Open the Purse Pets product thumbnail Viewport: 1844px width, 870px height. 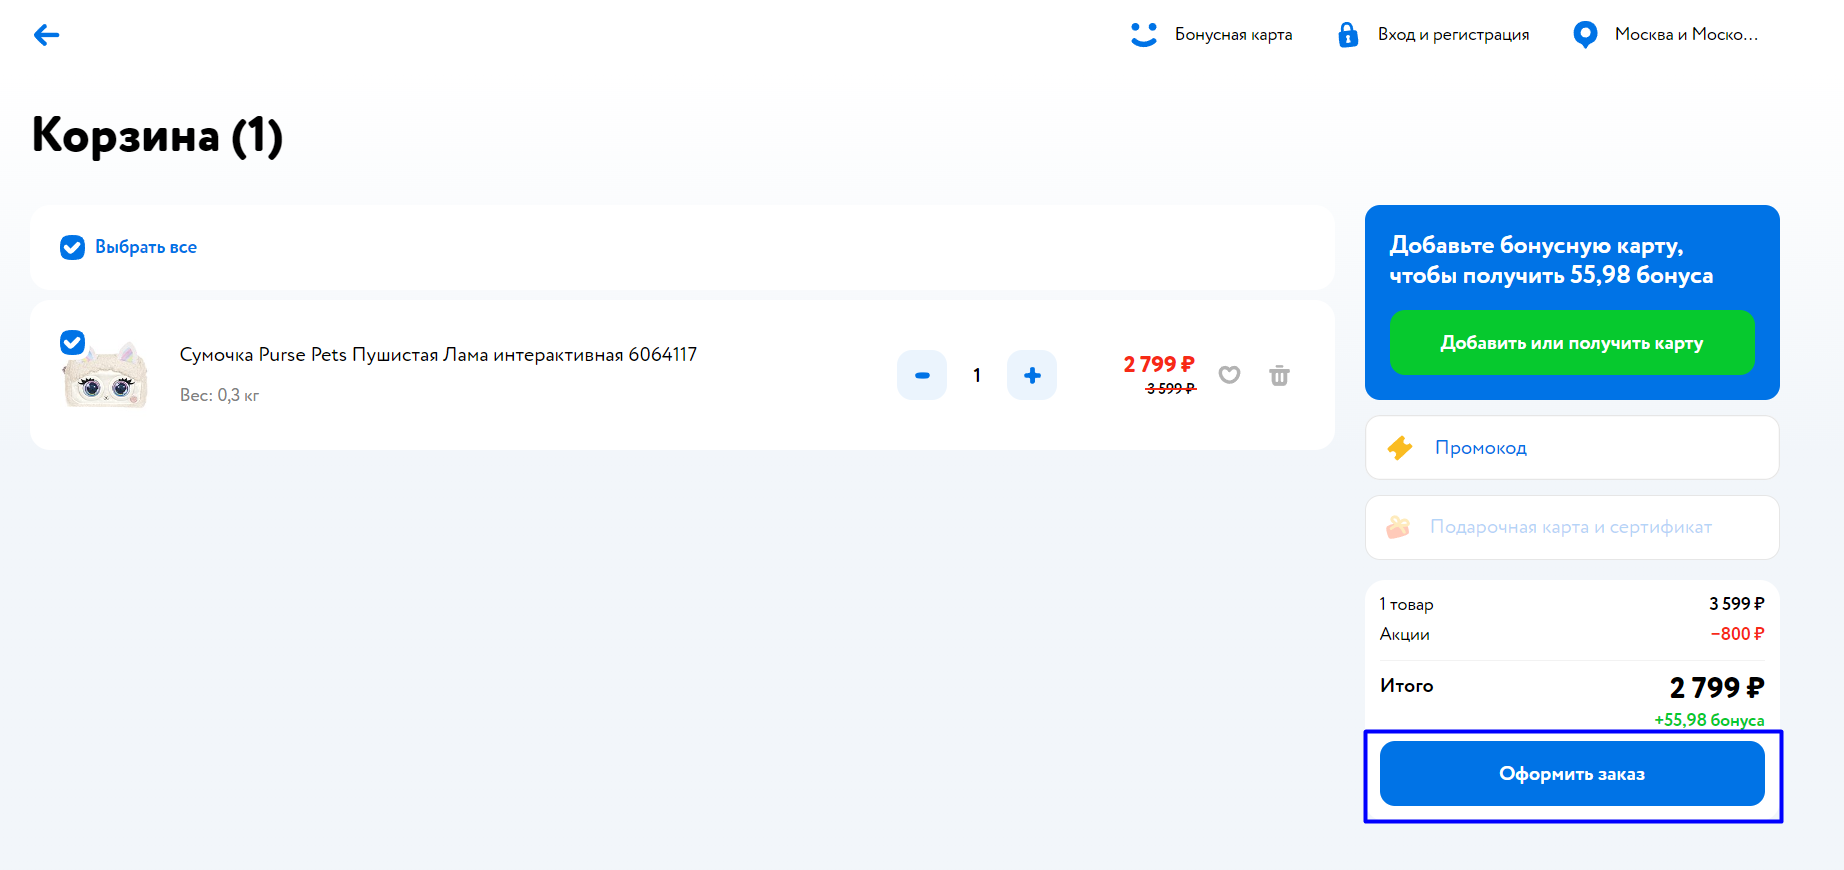coord(105,375)
